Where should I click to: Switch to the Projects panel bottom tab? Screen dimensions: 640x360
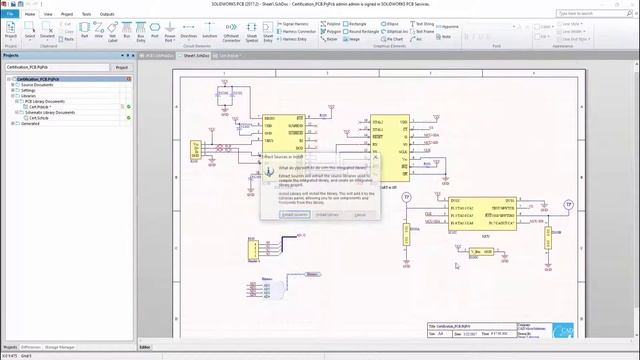[x=10, y=347]
